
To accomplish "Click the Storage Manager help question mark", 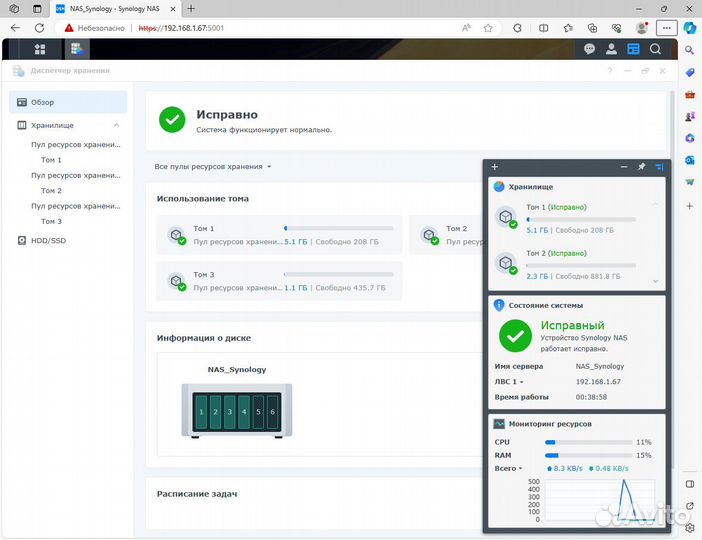I will 610,71.
